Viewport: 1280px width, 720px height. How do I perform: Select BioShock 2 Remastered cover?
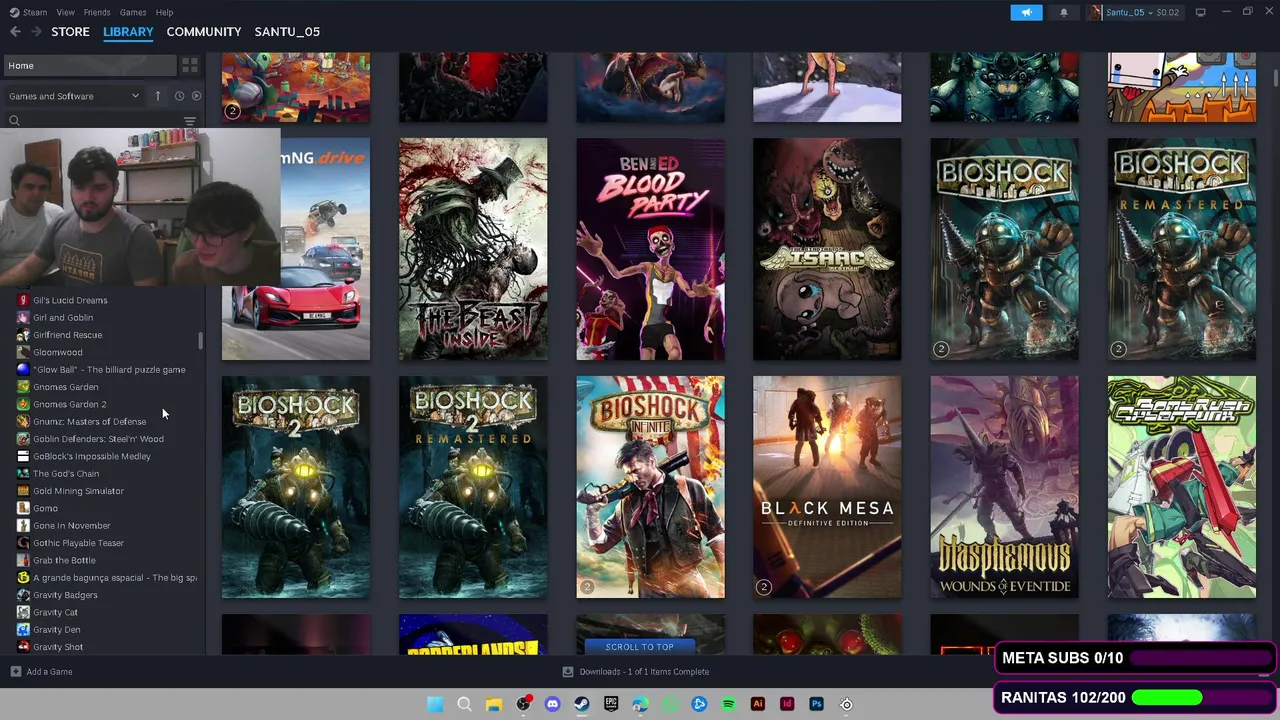coord(473,487)
